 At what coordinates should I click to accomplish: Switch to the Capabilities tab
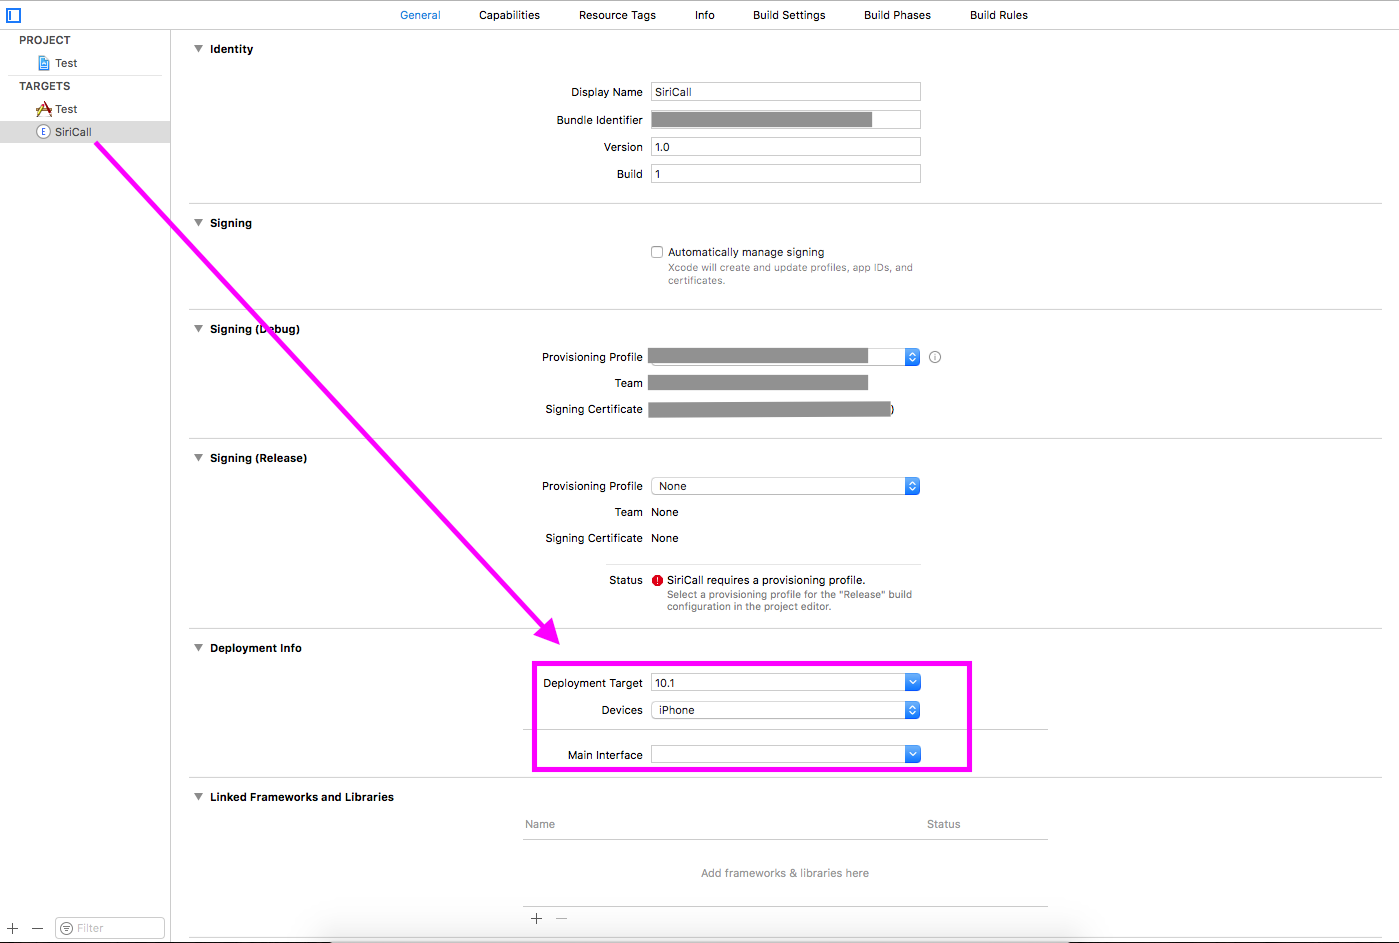coord(509,15)
